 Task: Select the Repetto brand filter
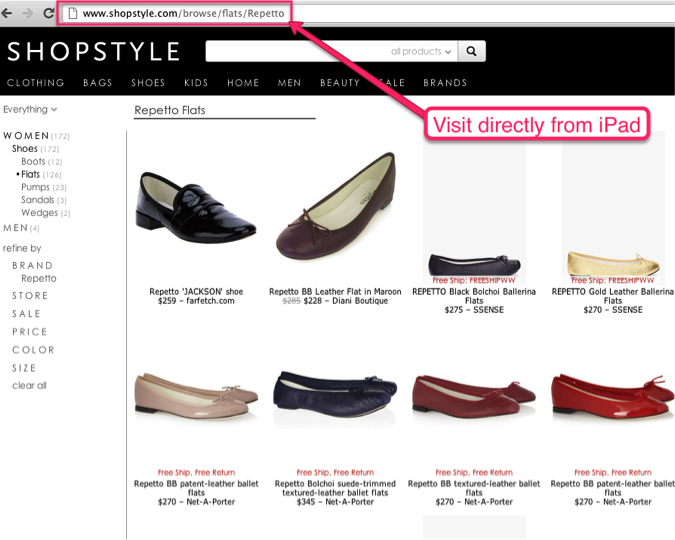pyautogui.click(x=39, y=278)
